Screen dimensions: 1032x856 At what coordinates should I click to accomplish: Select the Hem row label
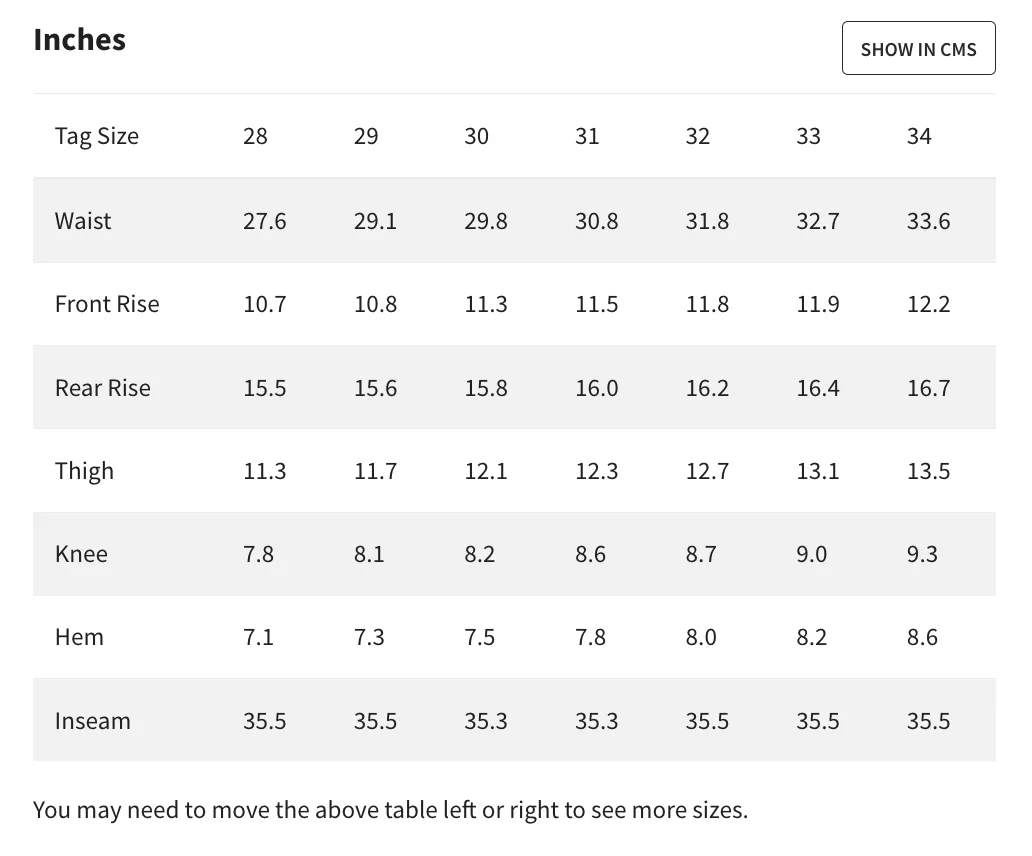tap(79, 637)
